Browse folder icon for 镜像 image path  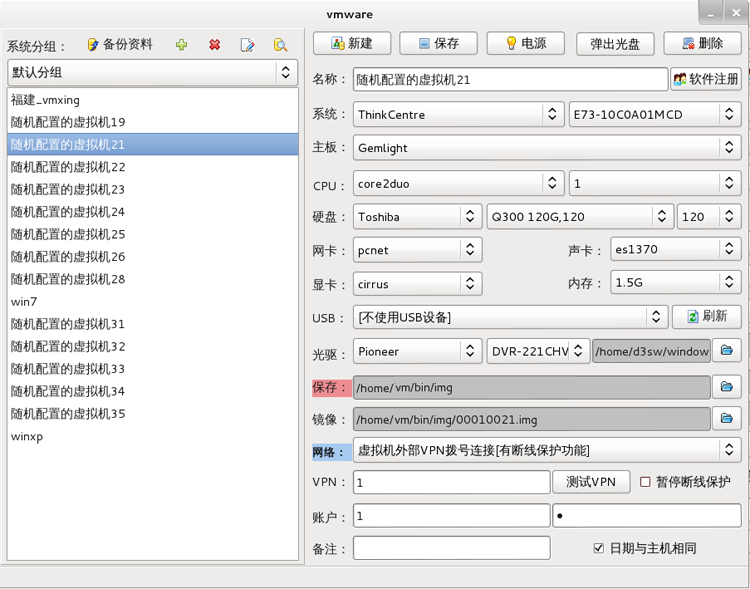point(727,419)
